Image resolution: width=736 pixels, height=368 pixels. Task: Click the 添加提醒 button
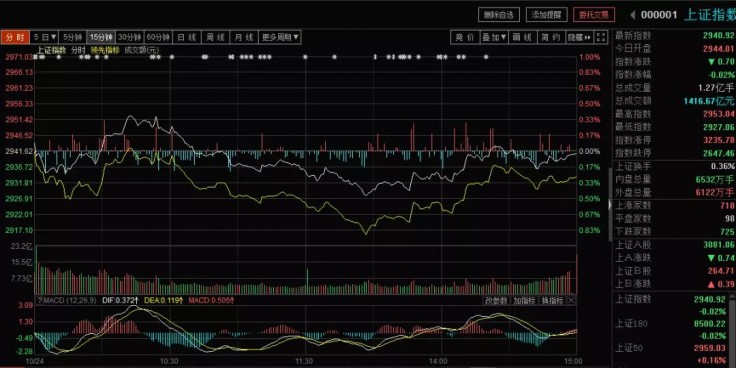(546, 15)
